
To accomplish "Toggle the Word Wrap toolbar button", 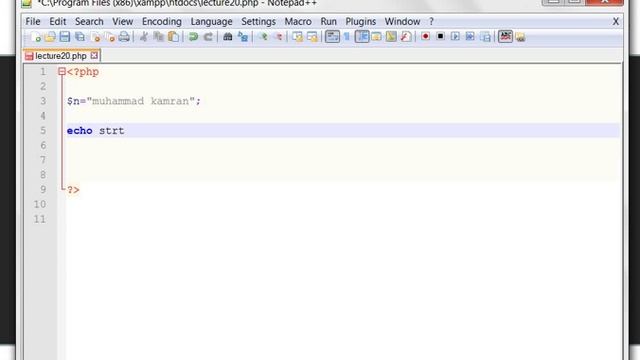I will (x=332, y=37).
